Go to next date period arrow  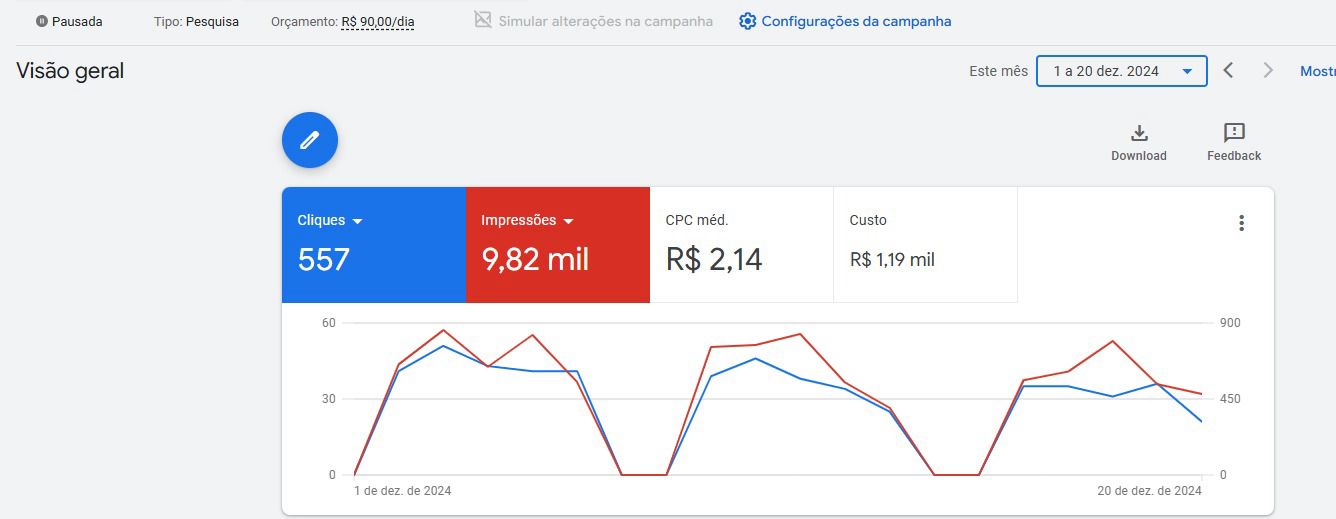(1268, 70)
